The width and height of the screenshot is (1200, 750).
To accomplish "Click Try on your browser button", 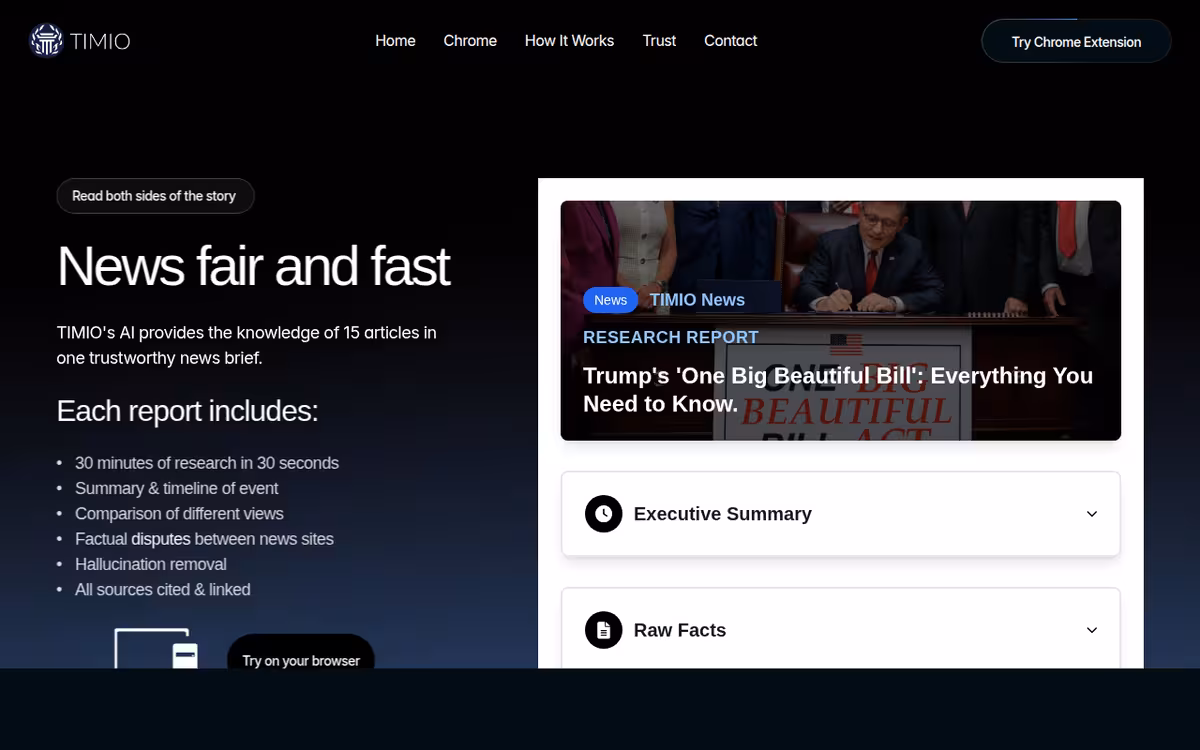I will pos(301,652).
